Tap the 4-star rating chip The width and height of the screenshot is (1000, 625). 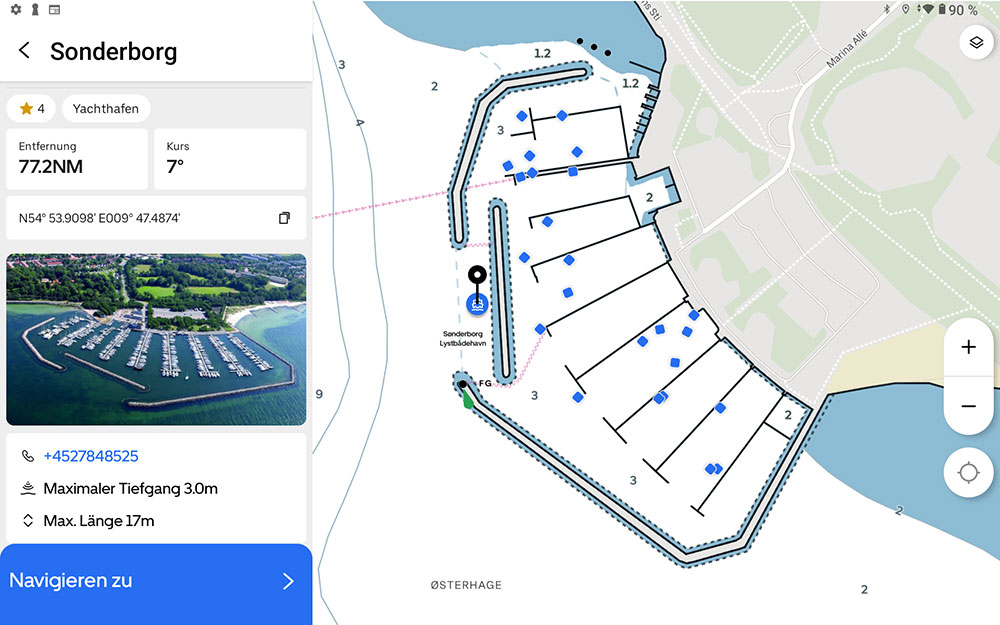click(x=31, y=108)
